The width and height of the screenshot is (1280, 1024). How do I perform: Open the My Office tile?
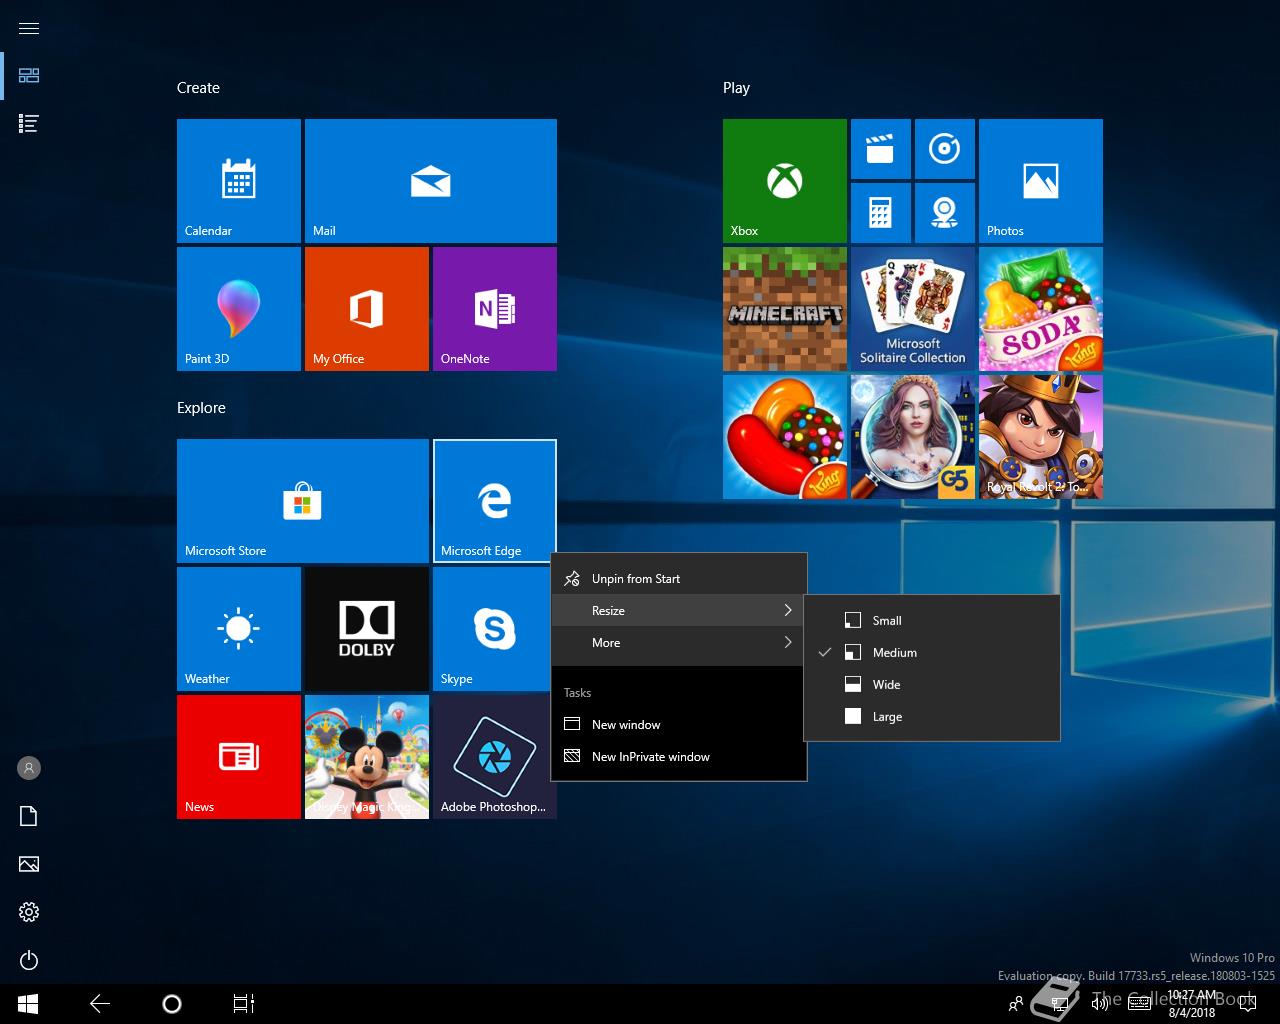click(367, 309)
